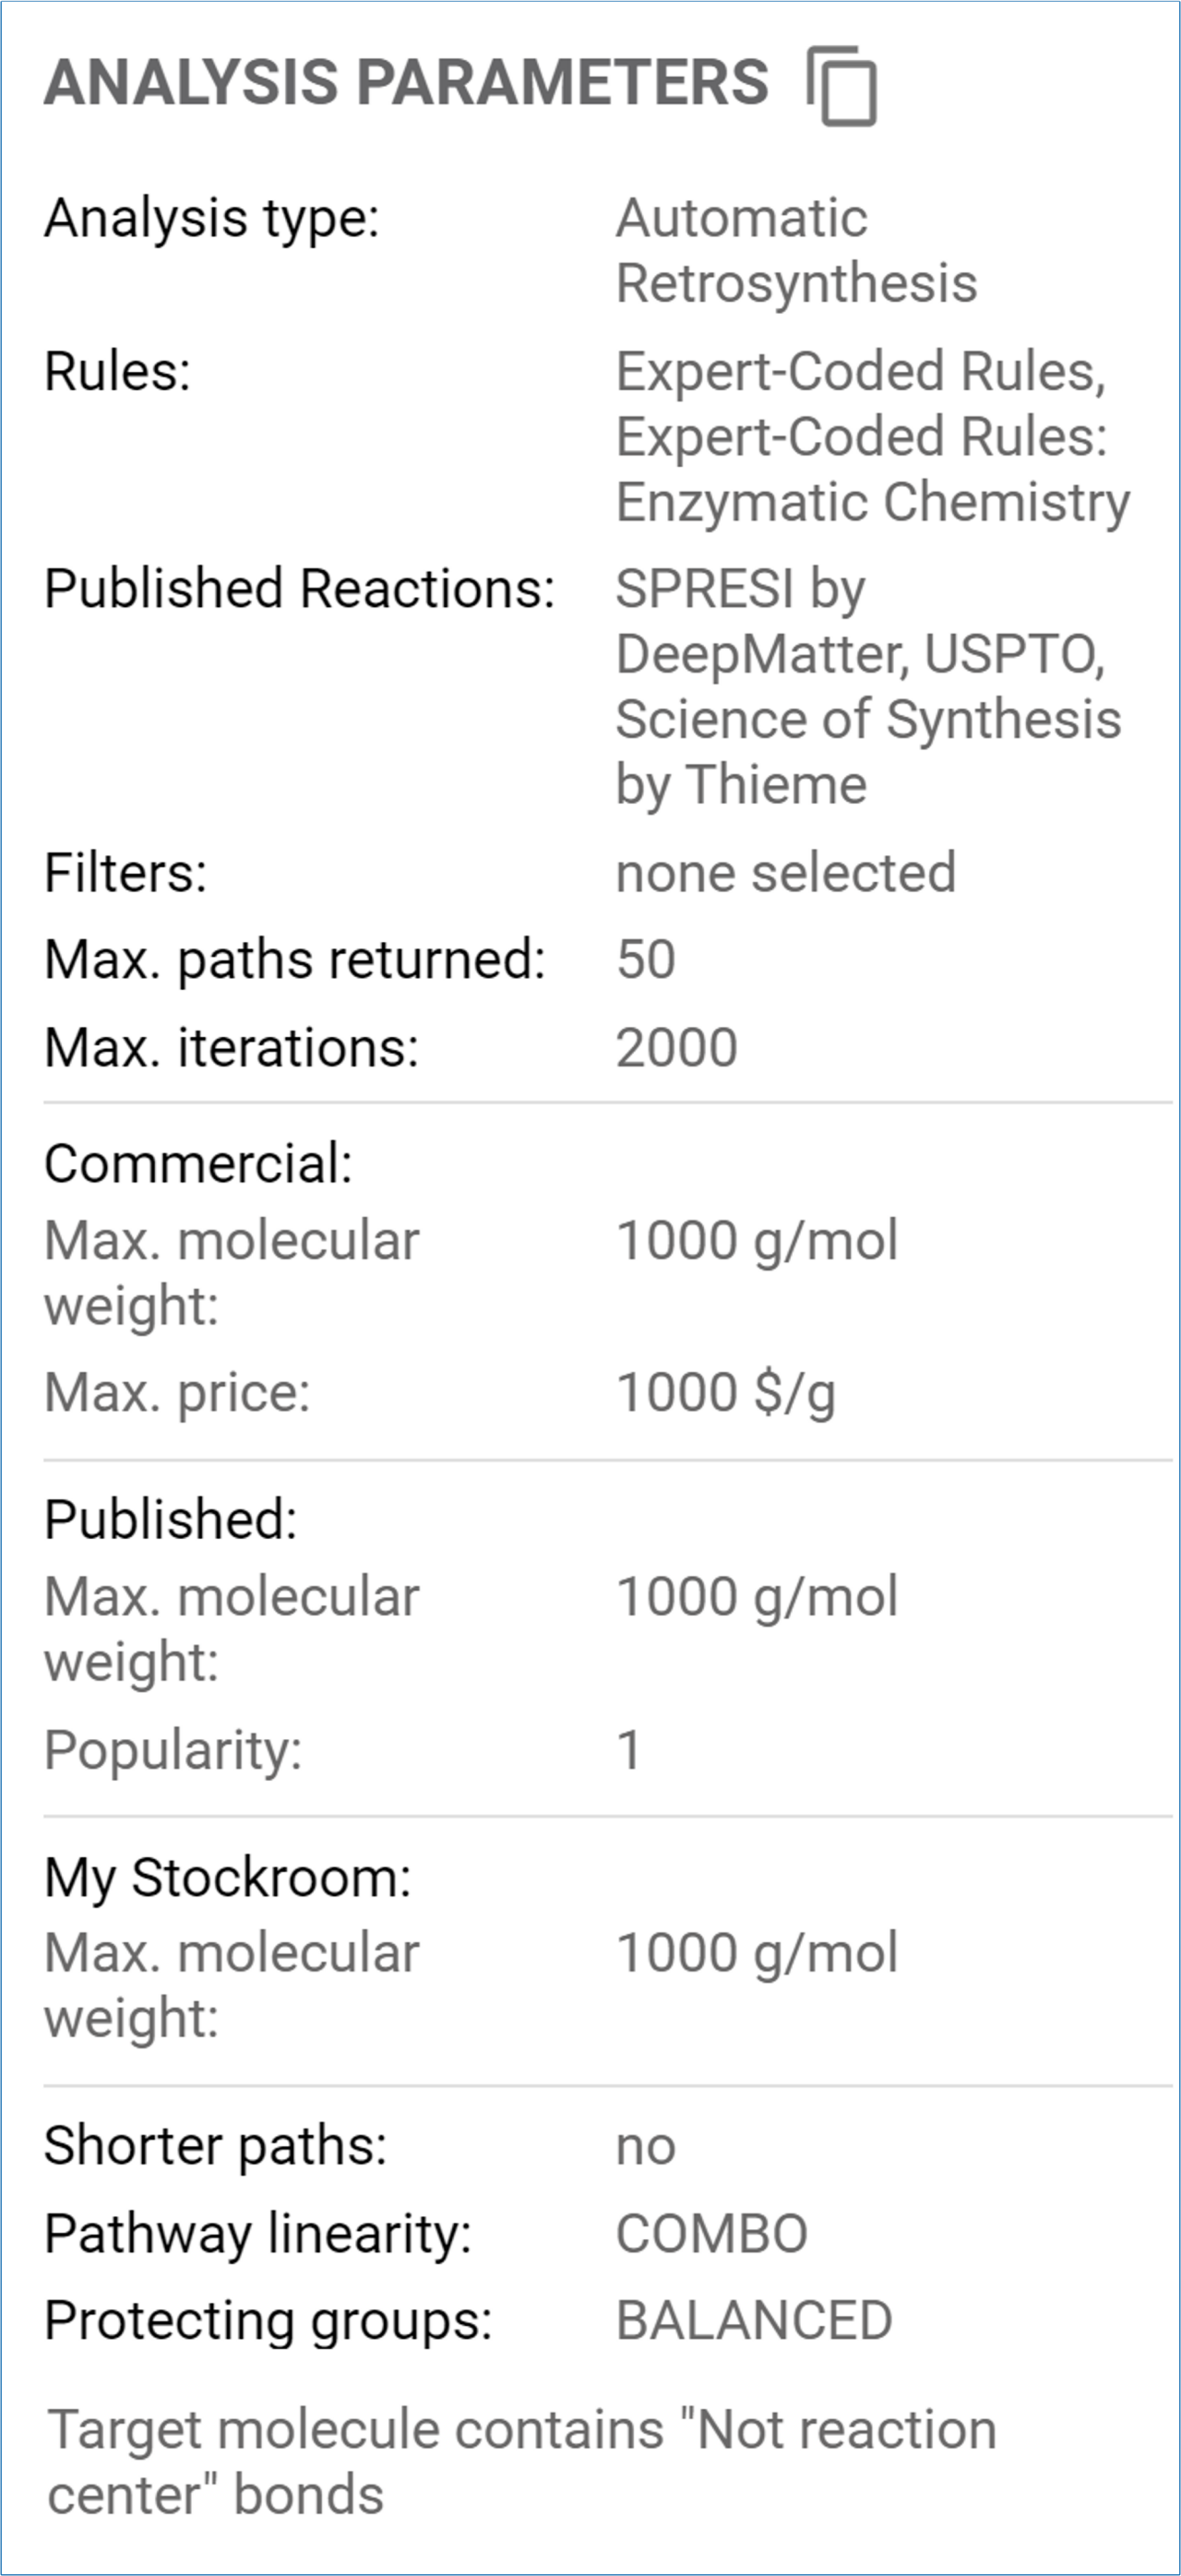Click the Max. paths returned value 50
The width and height of the screenshot is (1181, 2576).
coord(645,960)
